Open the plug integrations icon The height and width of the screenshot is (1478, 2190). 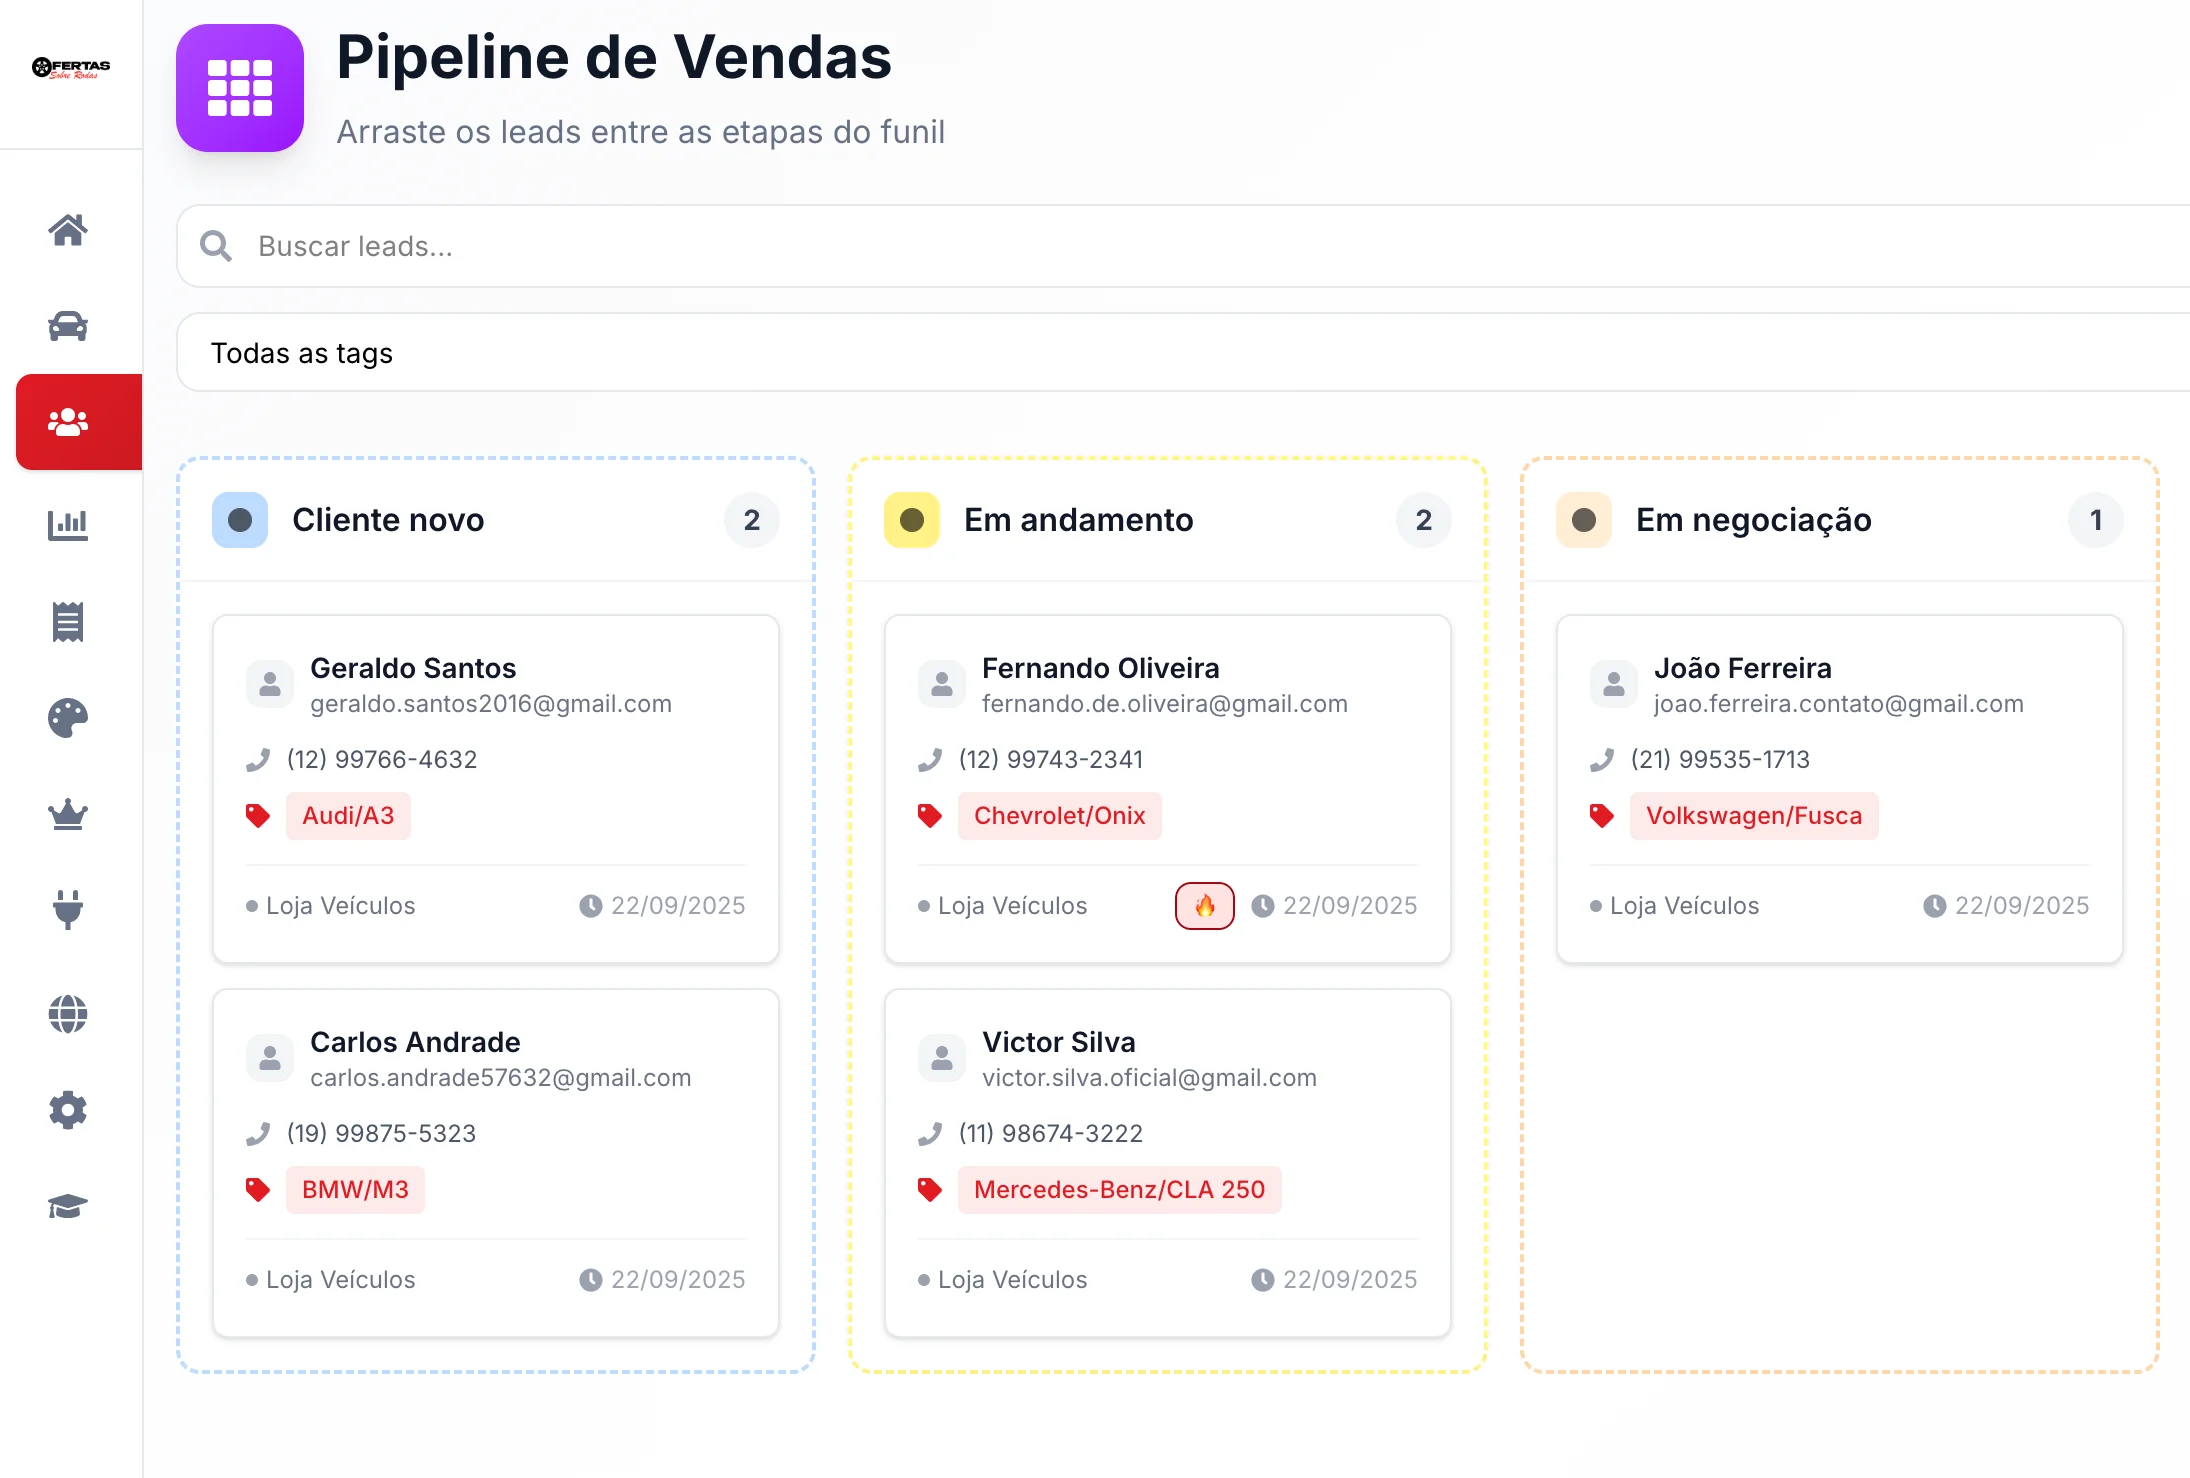pos(68,910)
